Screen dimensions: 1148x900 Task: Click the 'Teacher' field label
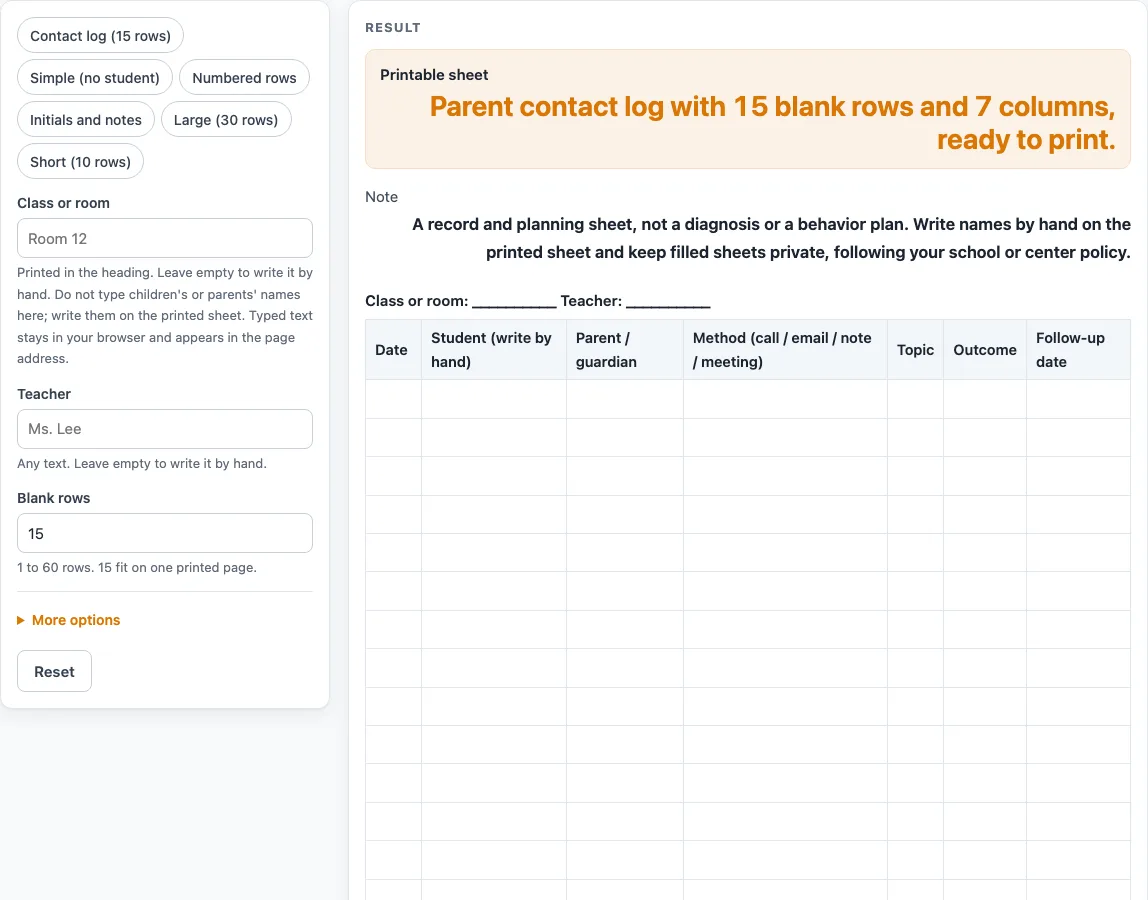(44, 394)
